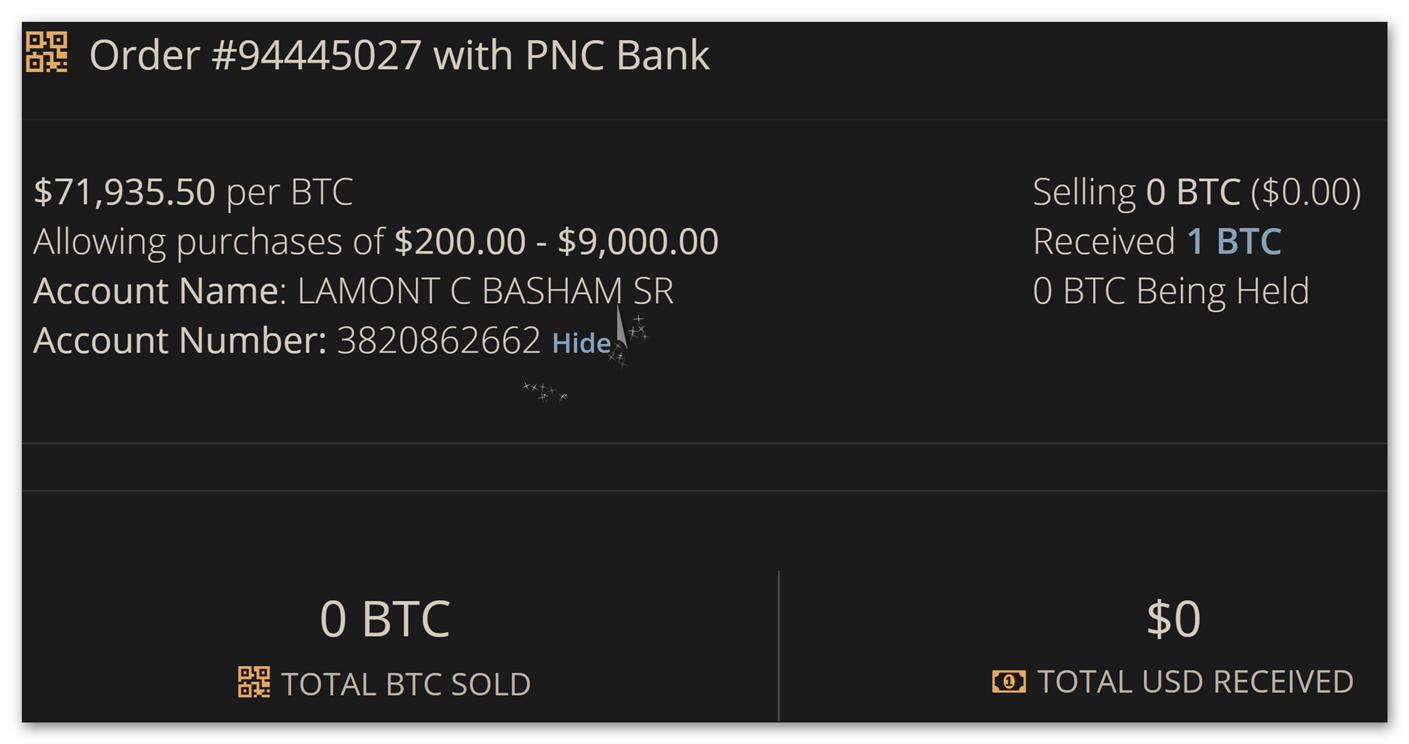Click the QR code icon beside Order title
1409x744 pixels.
point(46,52)
